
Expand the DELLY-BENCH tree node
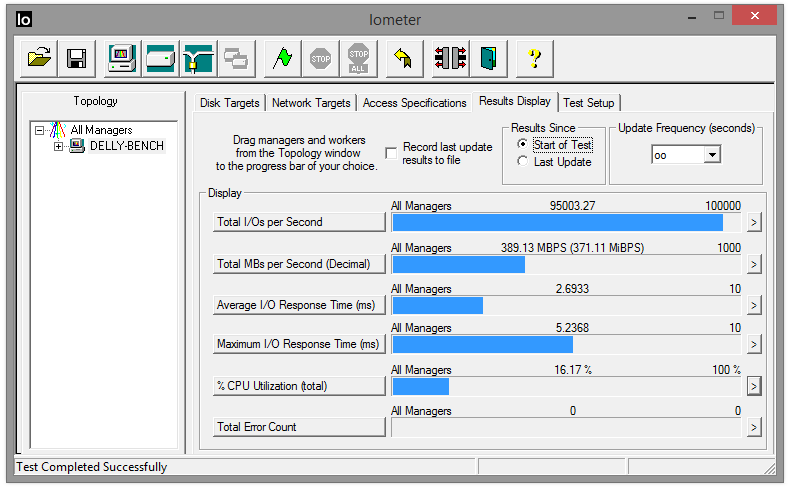coord(58,146)
